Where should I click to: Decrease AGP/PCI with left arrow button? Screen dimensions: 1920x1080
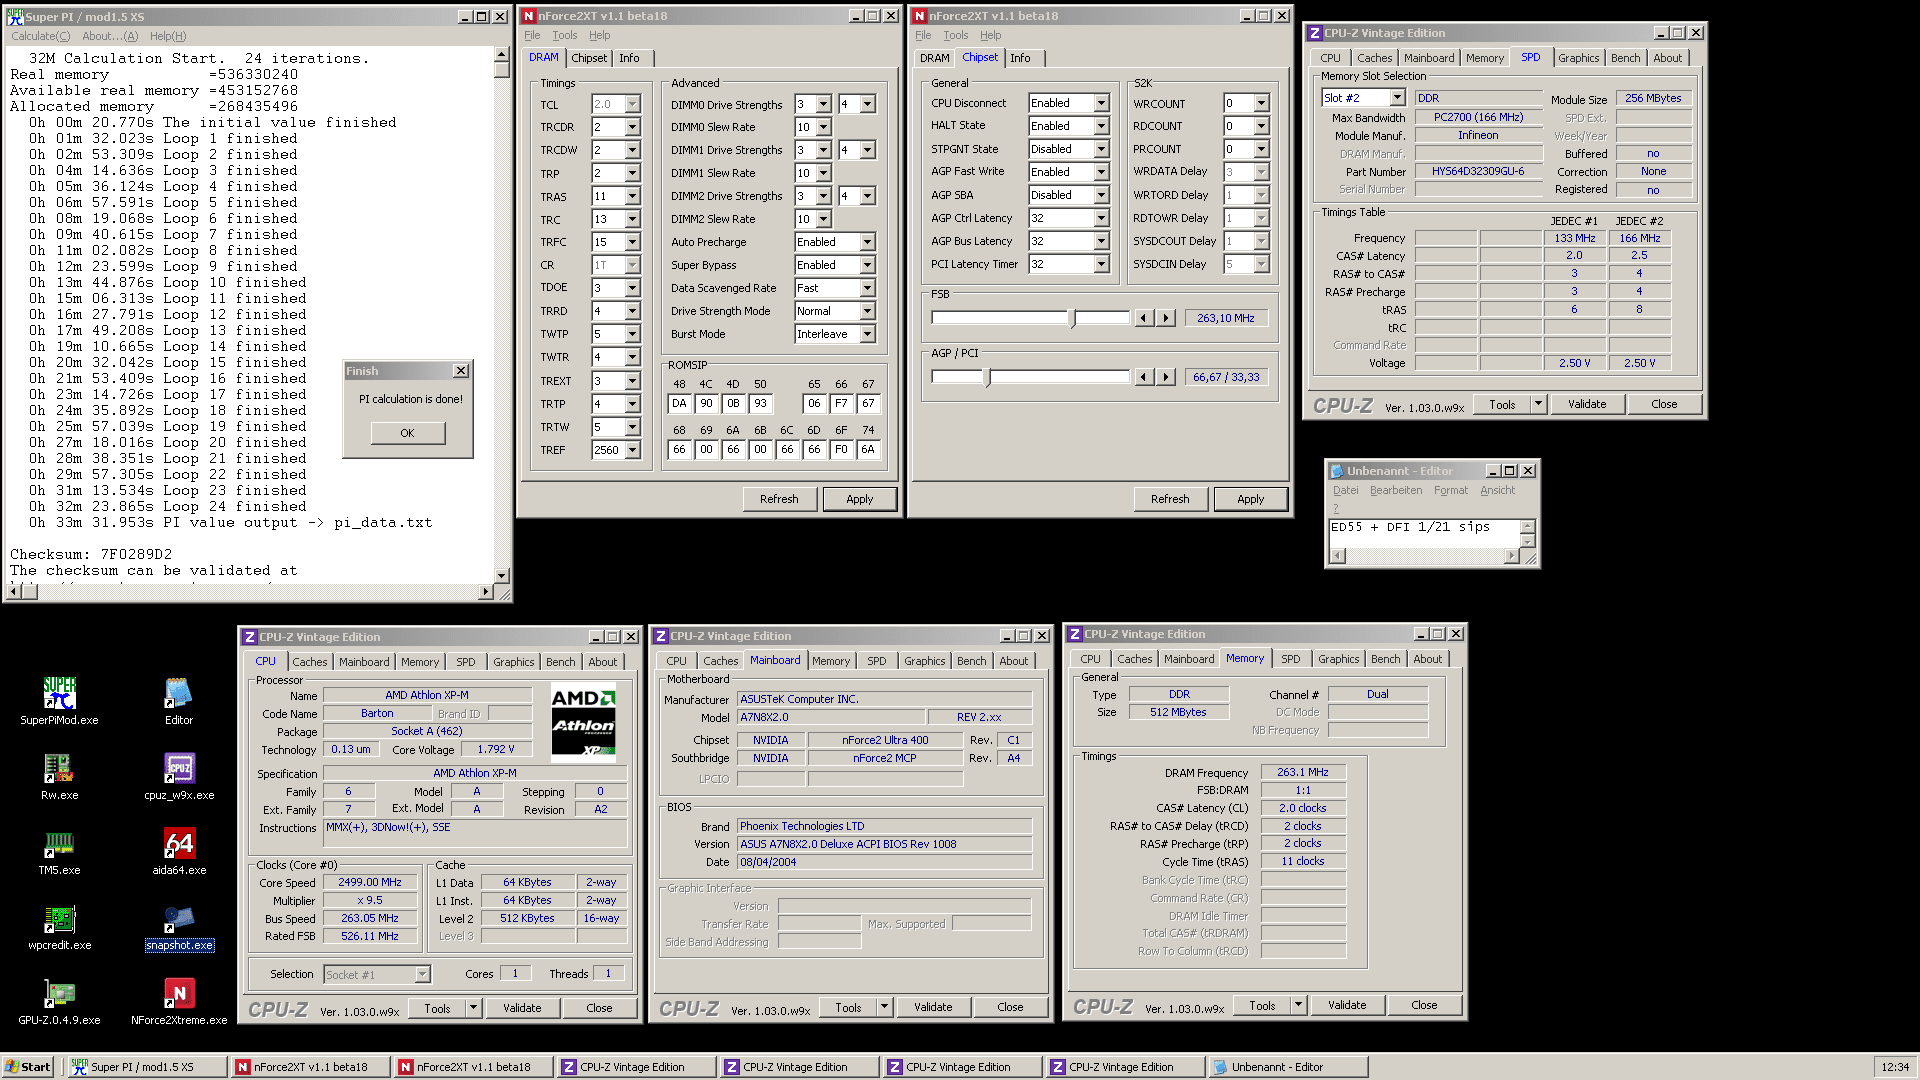1144,377
